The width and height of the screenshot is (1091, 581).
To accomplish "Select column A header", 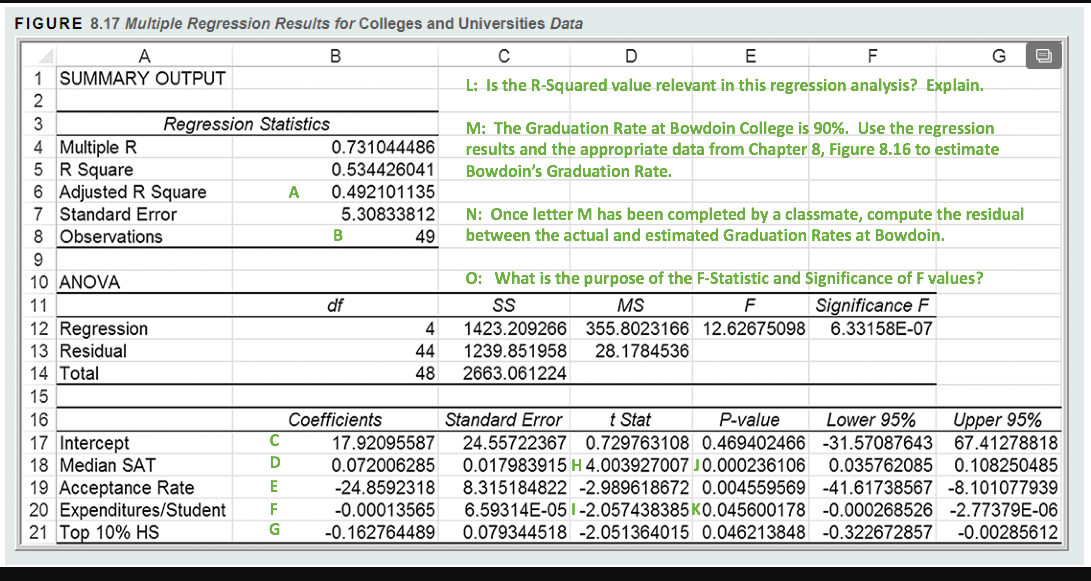I will (144, 56).
